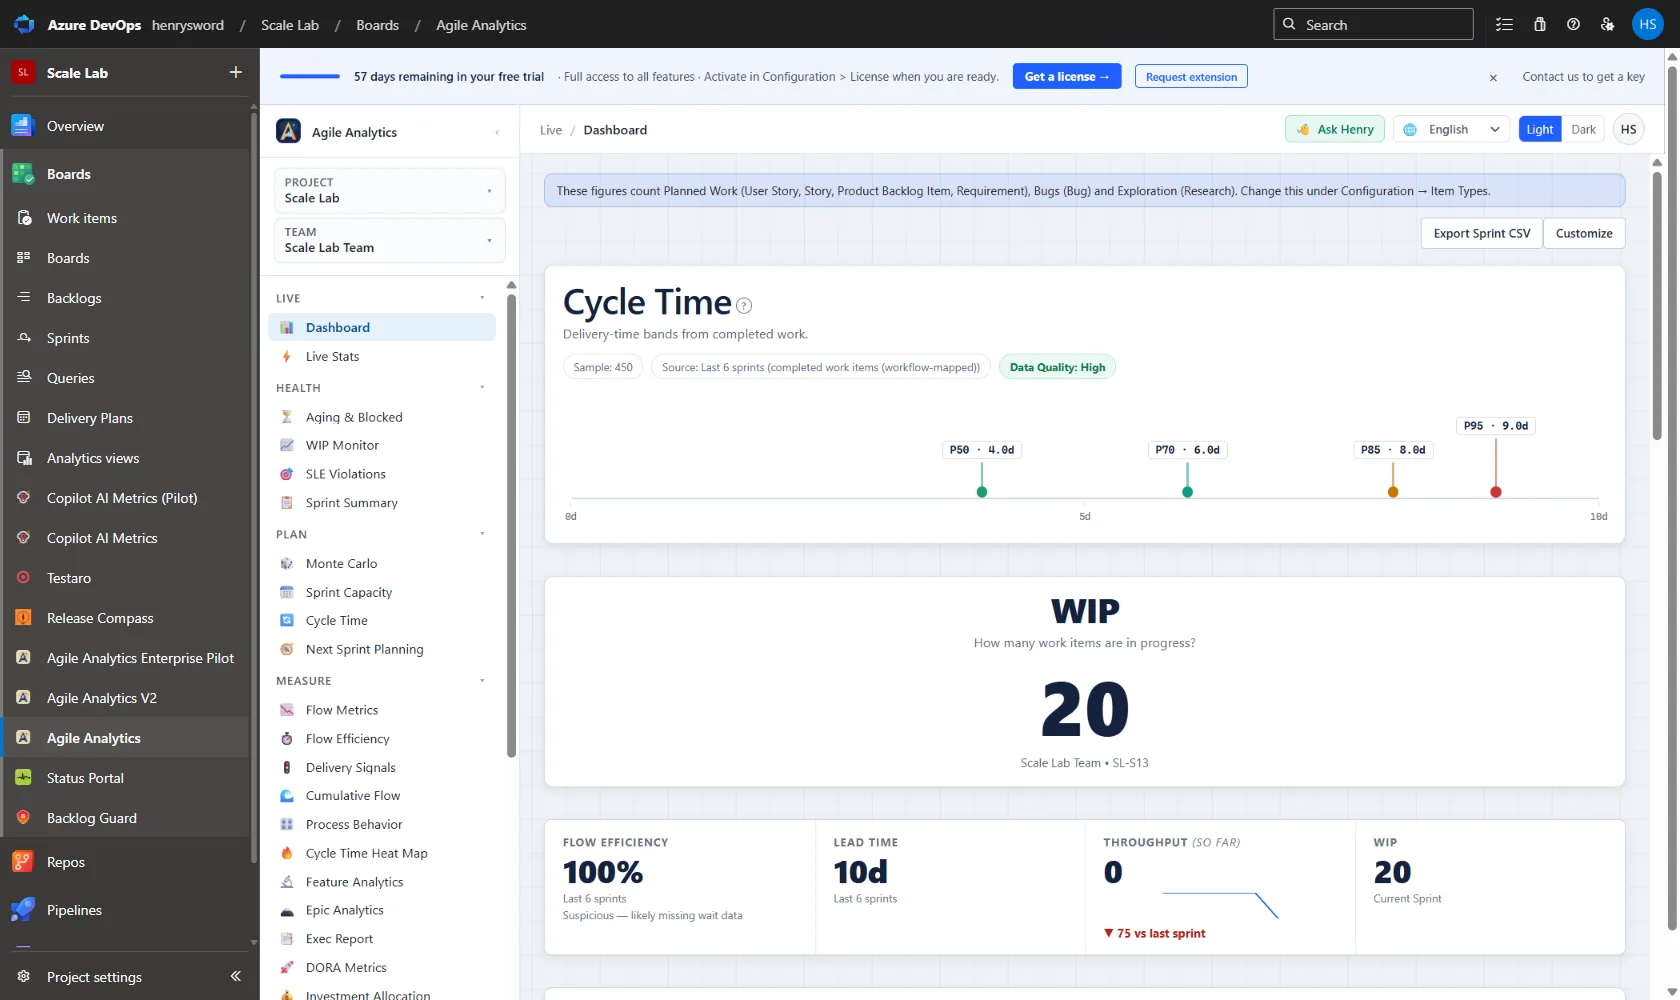The height and width of the screenshot is (1000, 1680).
Task: Open DORA Metrics report
Action: 382,967
